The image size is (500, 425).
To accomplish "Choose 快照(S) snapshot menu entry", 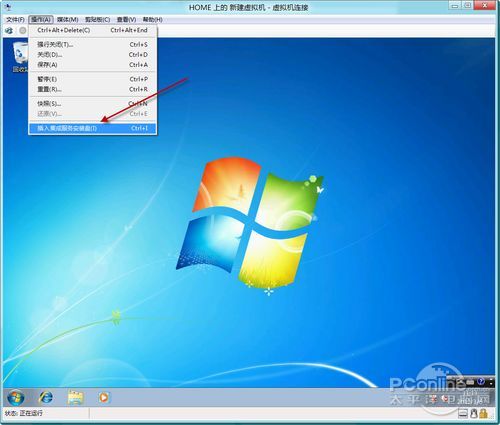I will pos(92,104).
